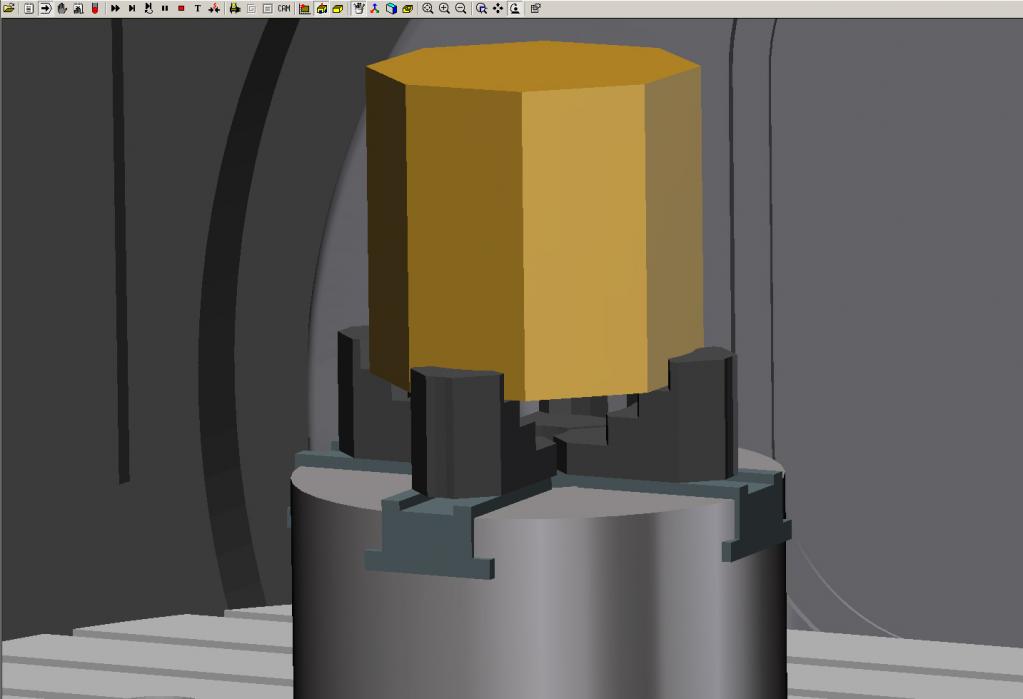Click the right-arrow icon in toolbar

[x=46, y=8]
